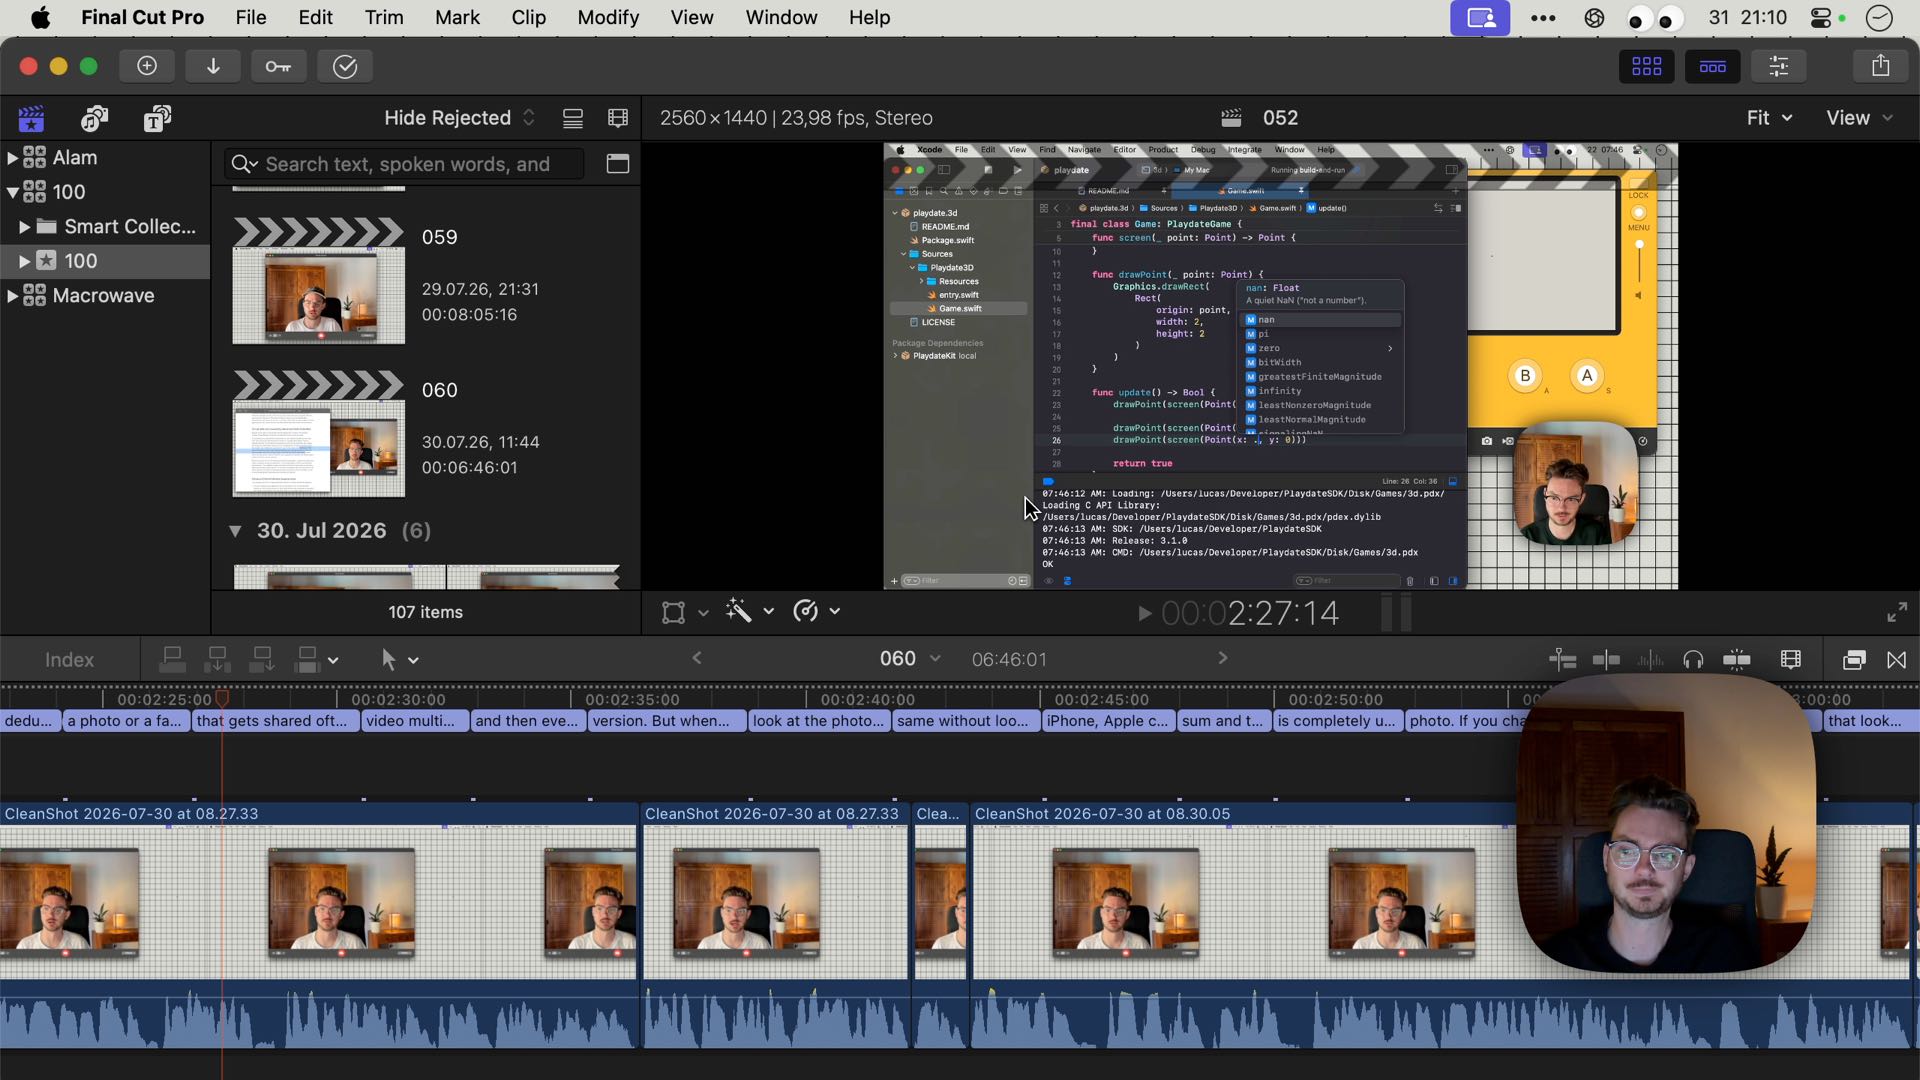Image resolution: width=1920 pixels, height=1080 pixels.
Task: Toggle the timeline panel visibility
Action: [1712, 66]
